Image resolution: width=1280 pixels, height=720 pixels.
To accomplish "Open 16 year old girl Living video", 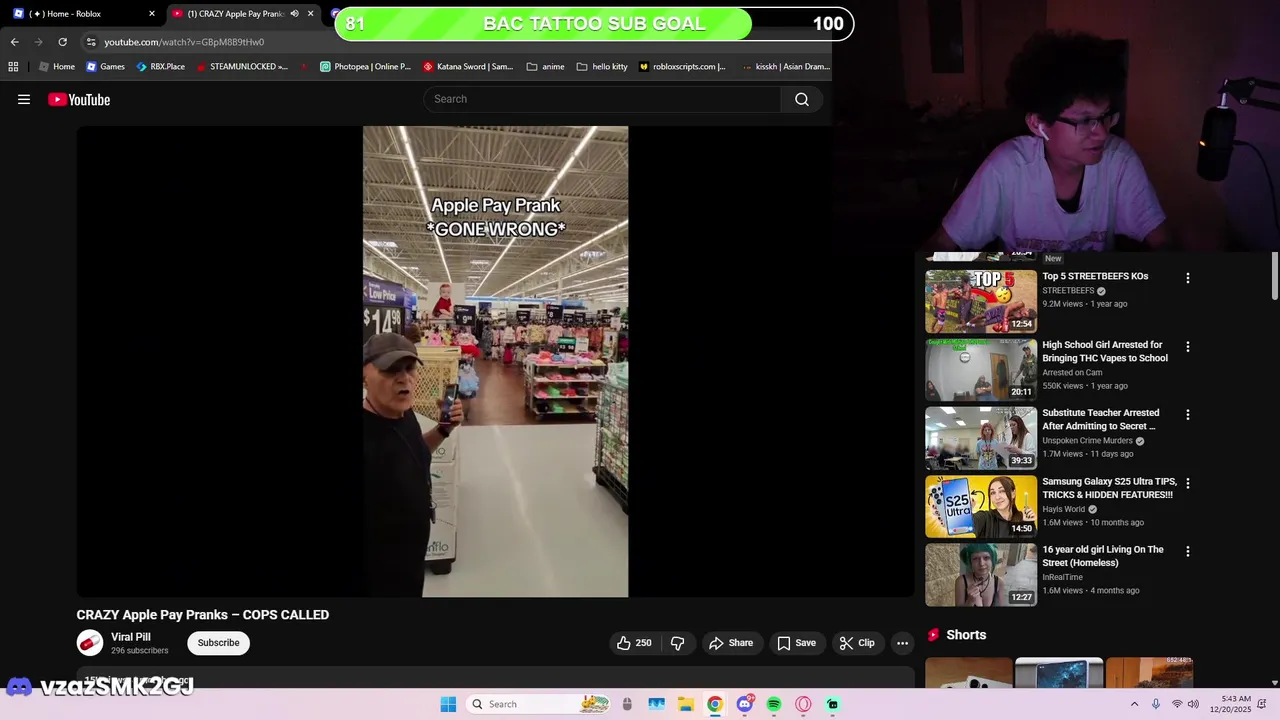I will (1103, 556).
